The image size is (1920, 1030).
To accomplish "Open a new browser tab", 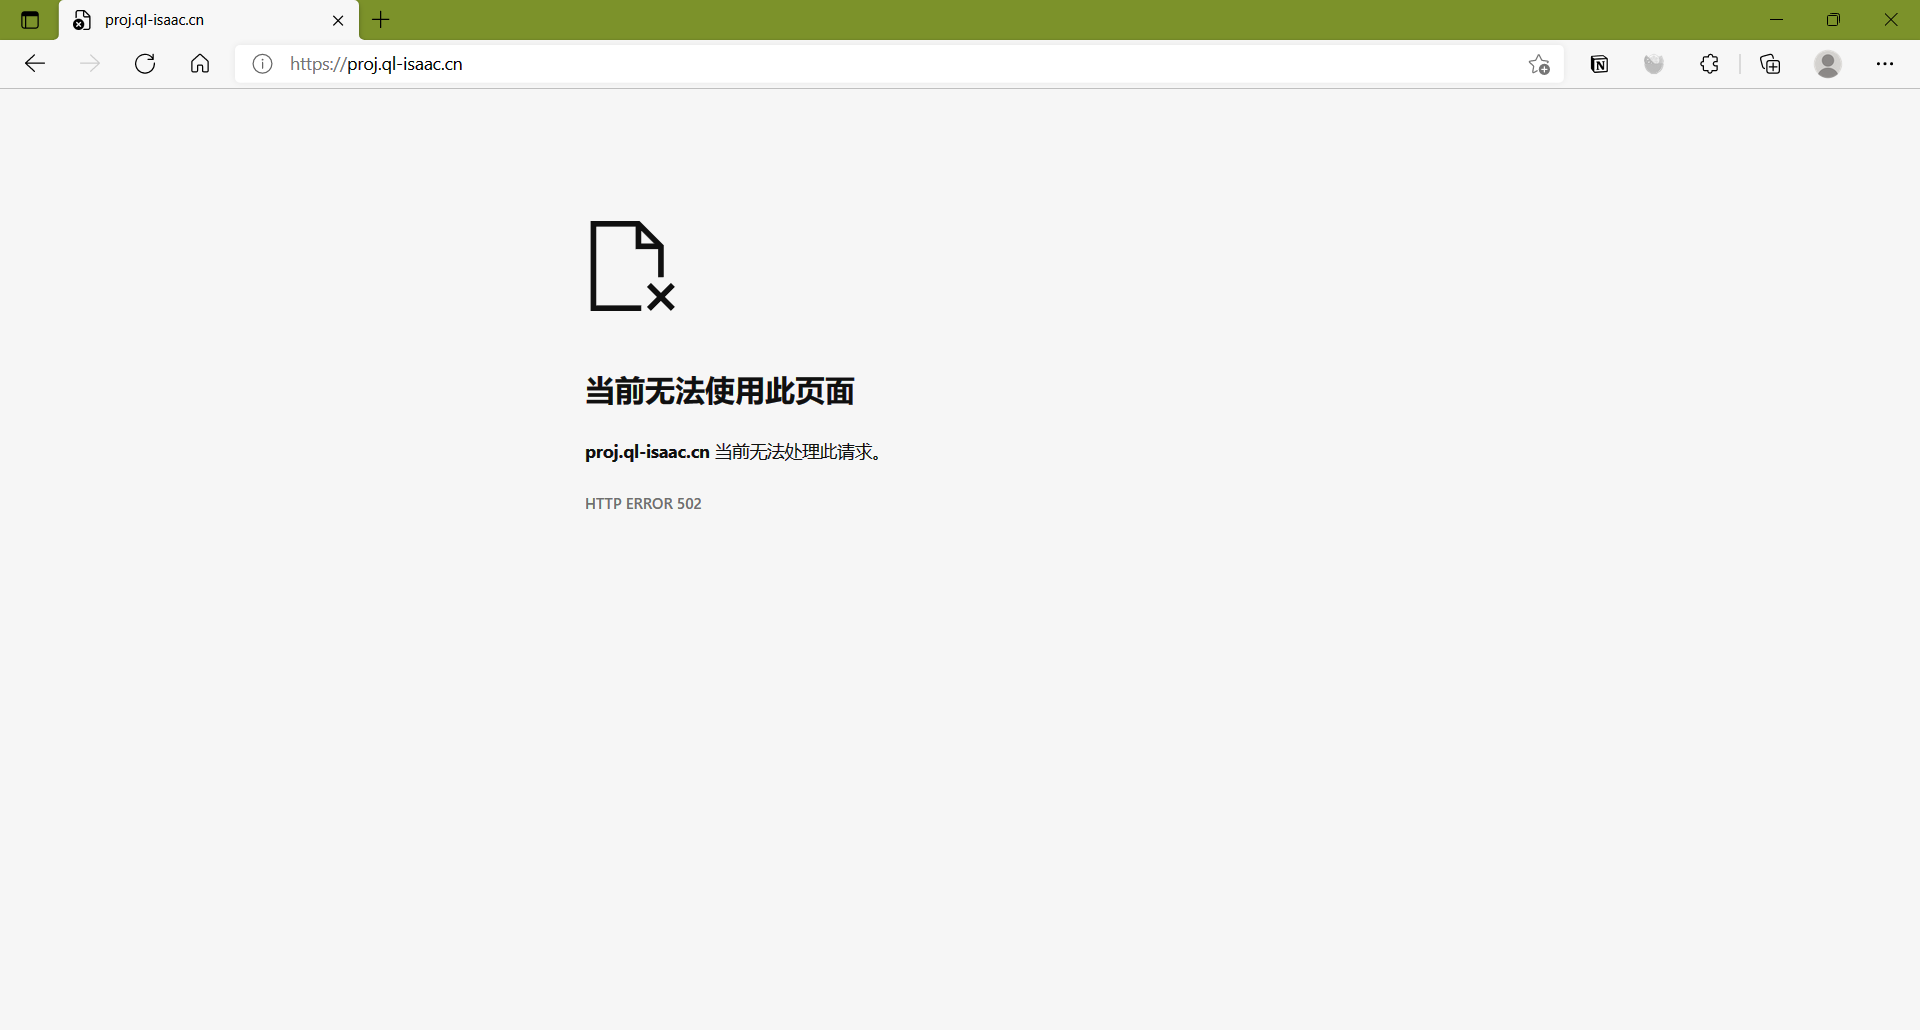I will pos(380,19).
